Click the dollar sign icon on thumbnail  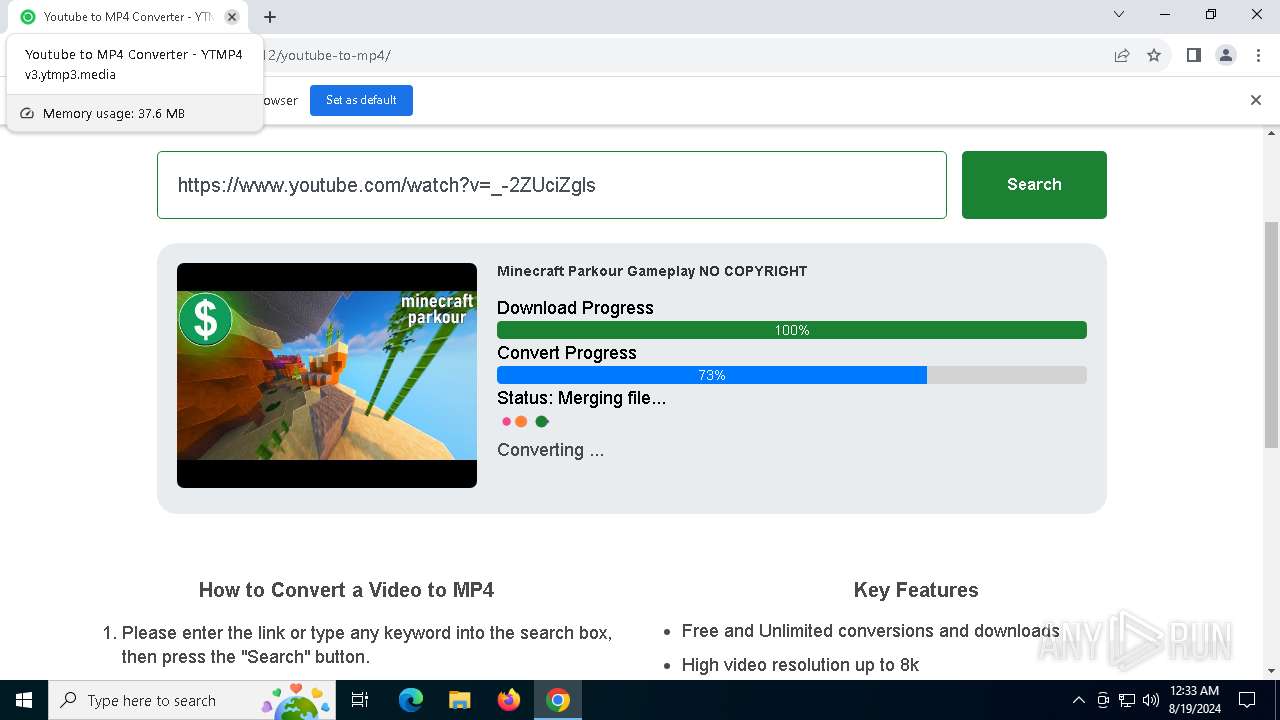point(206,319)
